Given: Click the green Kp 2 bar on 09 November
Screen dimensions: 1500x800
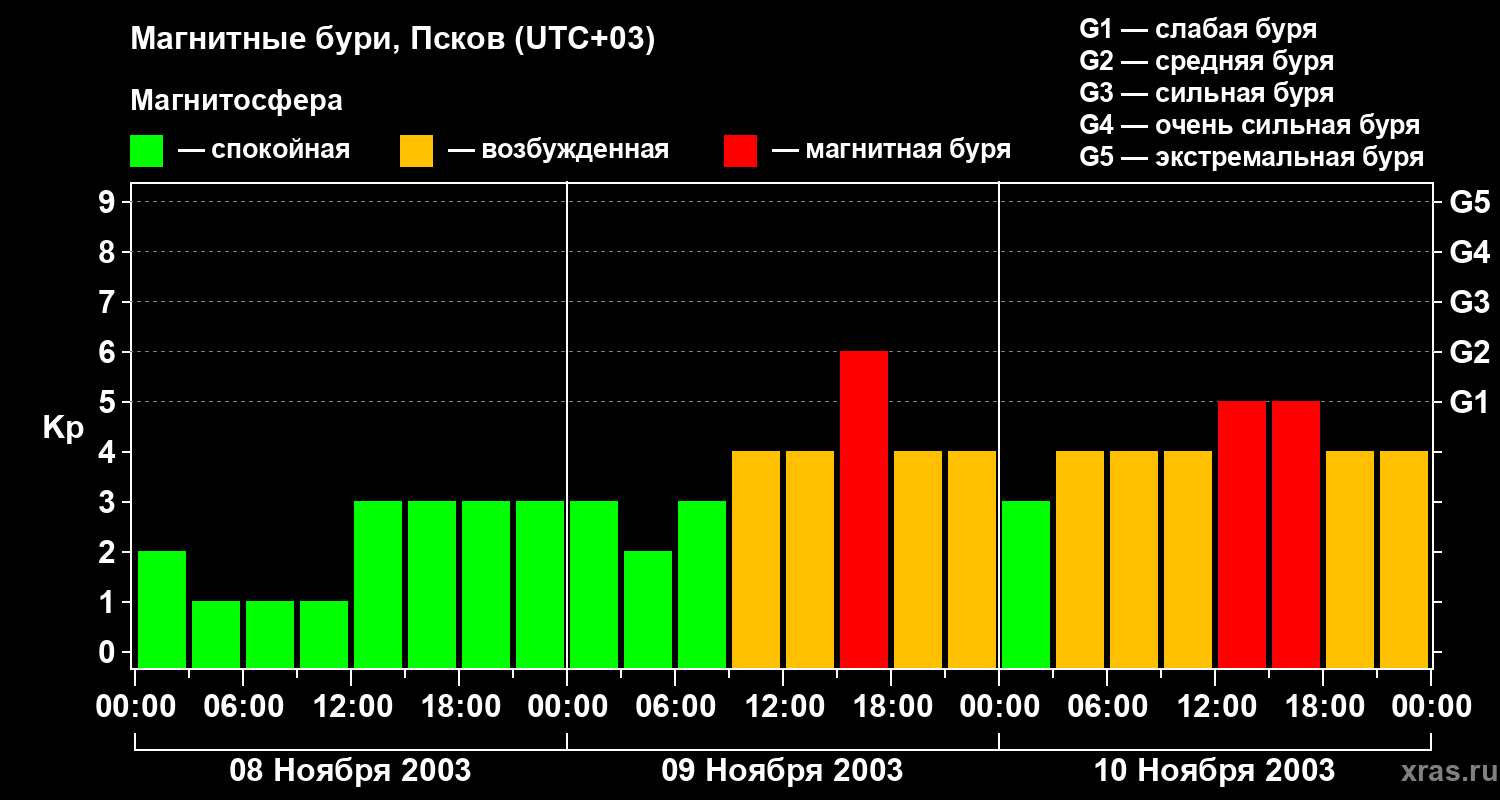Looking at the screenshot, I should pyautogui.click(x=648, y=609).
